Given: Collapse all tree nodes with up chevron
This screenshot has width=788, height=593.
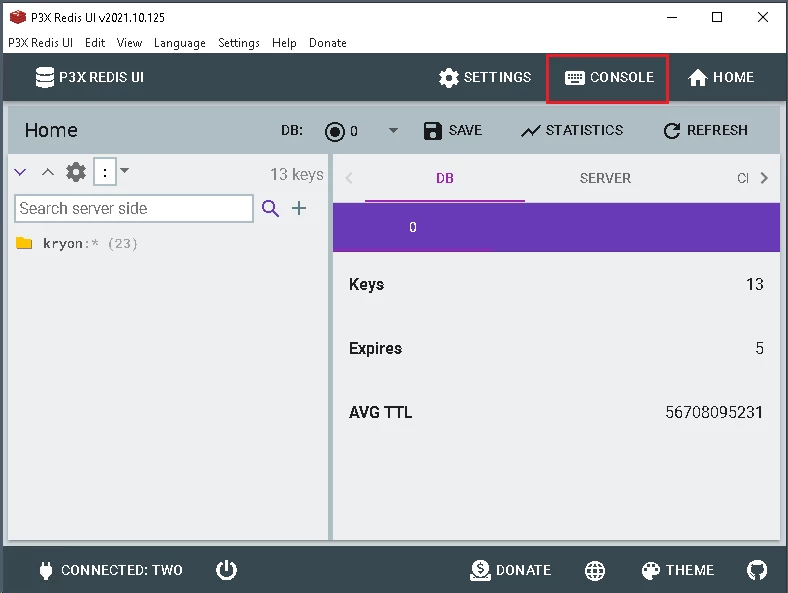Looking at the screenshot, I should (x=48, y=172).
